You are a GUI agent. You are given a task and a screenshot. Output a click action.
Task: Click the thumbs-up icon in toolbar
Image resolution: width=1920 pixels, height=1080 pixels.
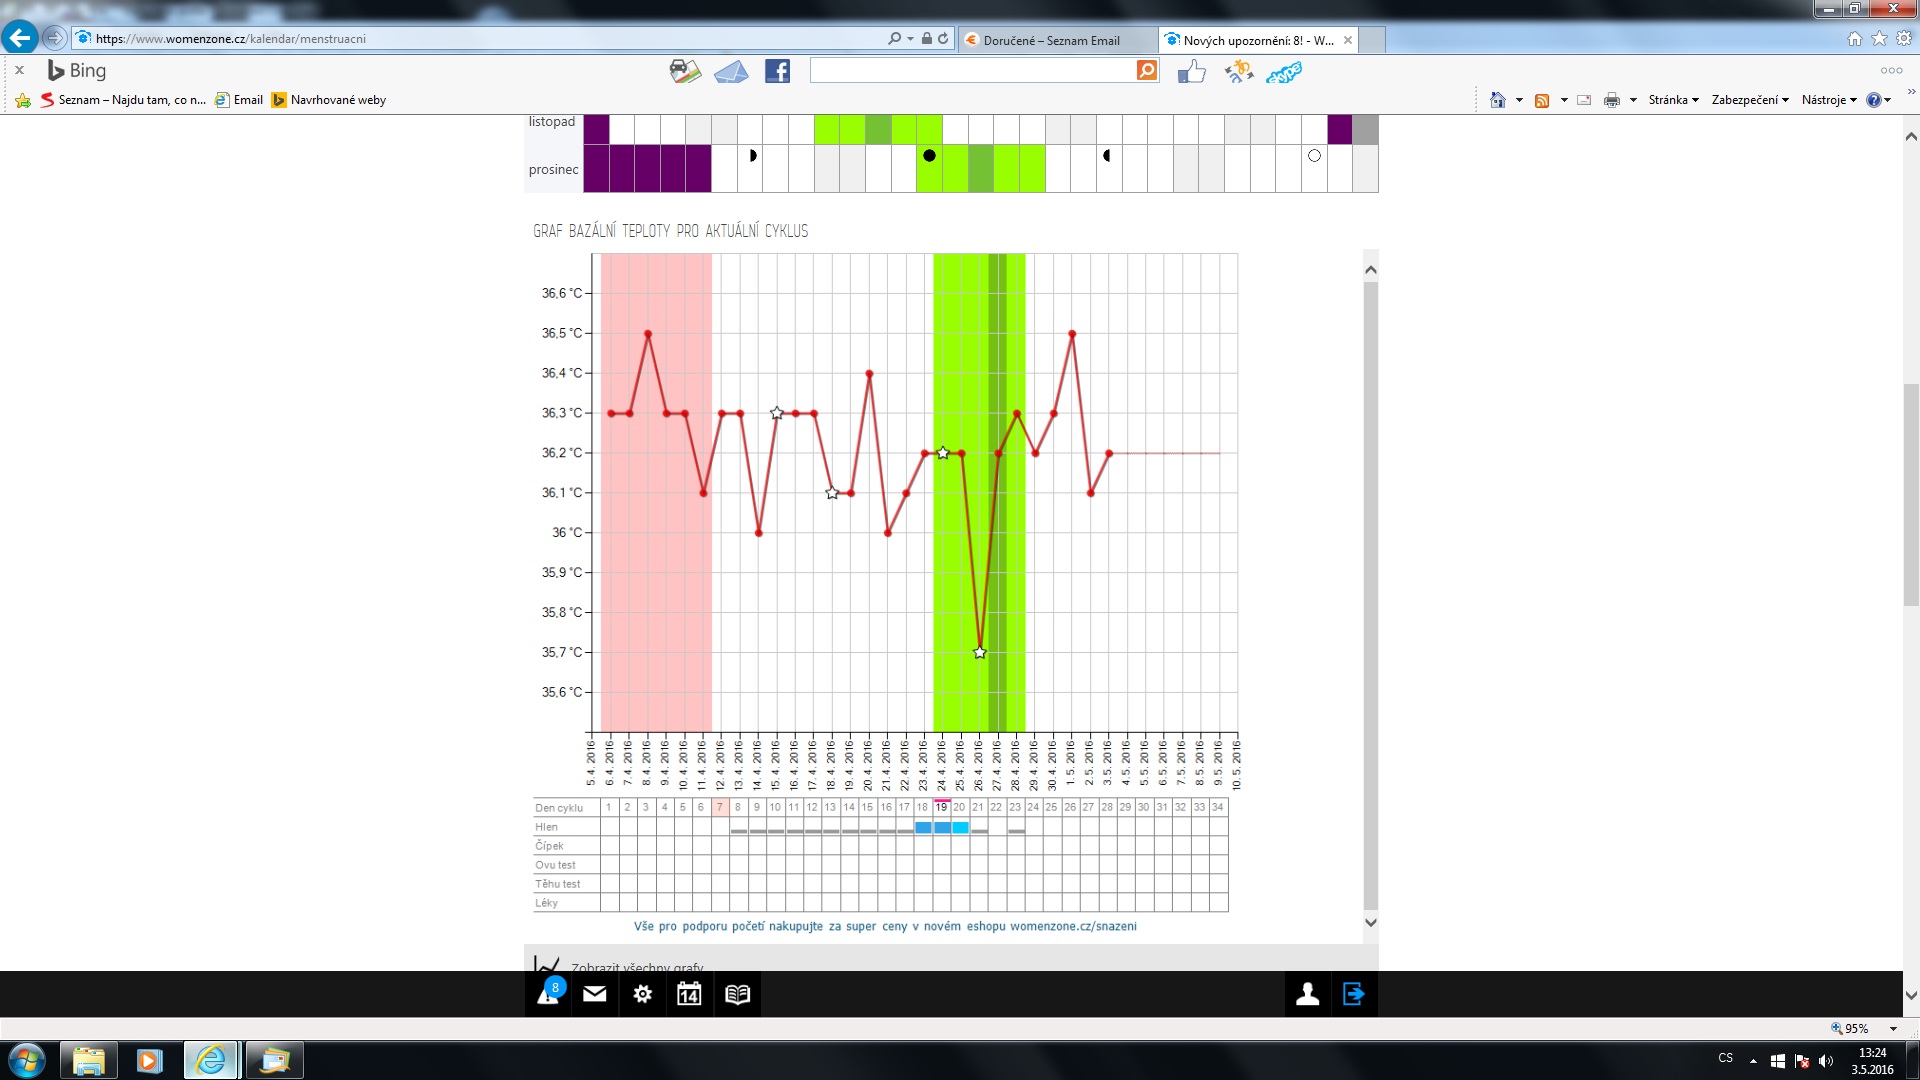tap(1191, 71)
